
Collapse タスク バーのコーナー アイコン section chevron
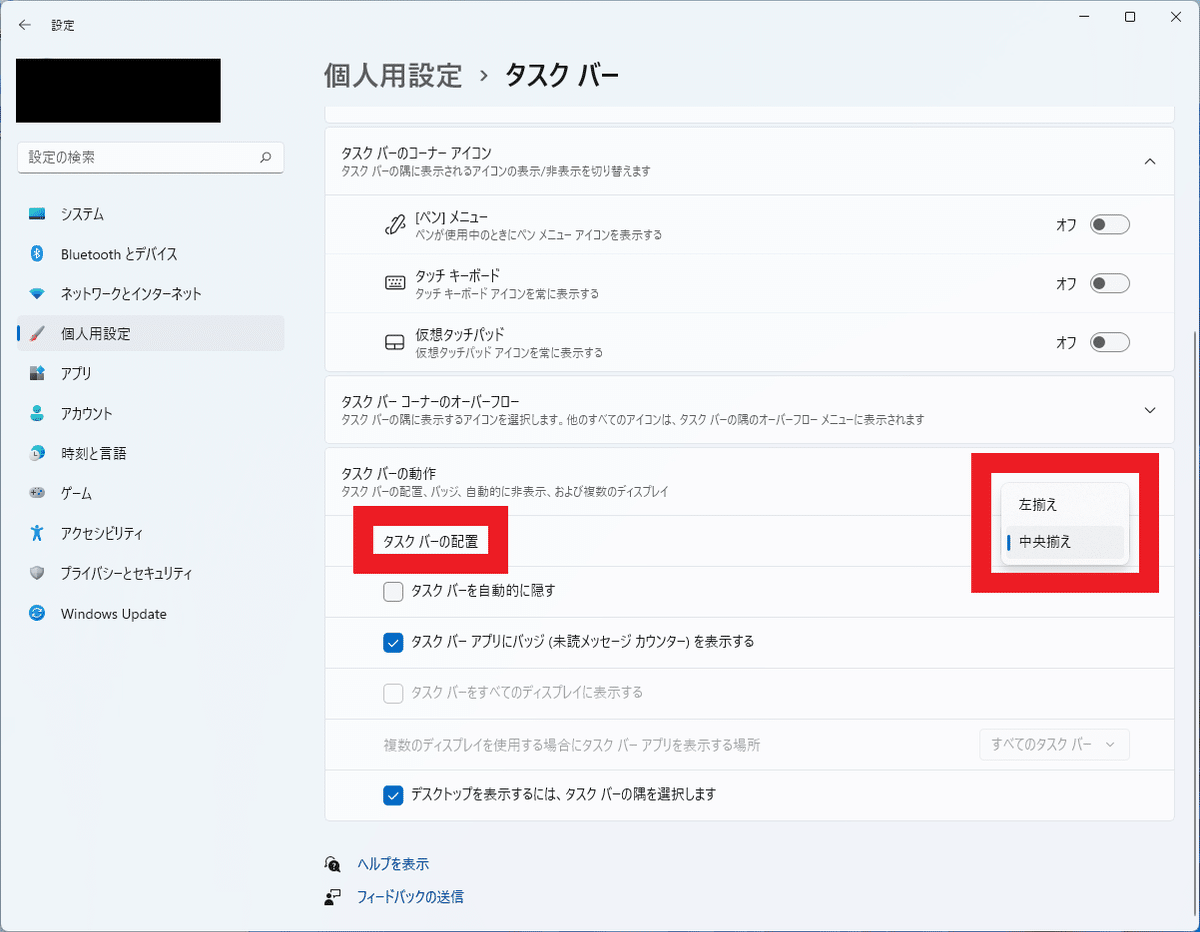click(x=1150, y=161)
